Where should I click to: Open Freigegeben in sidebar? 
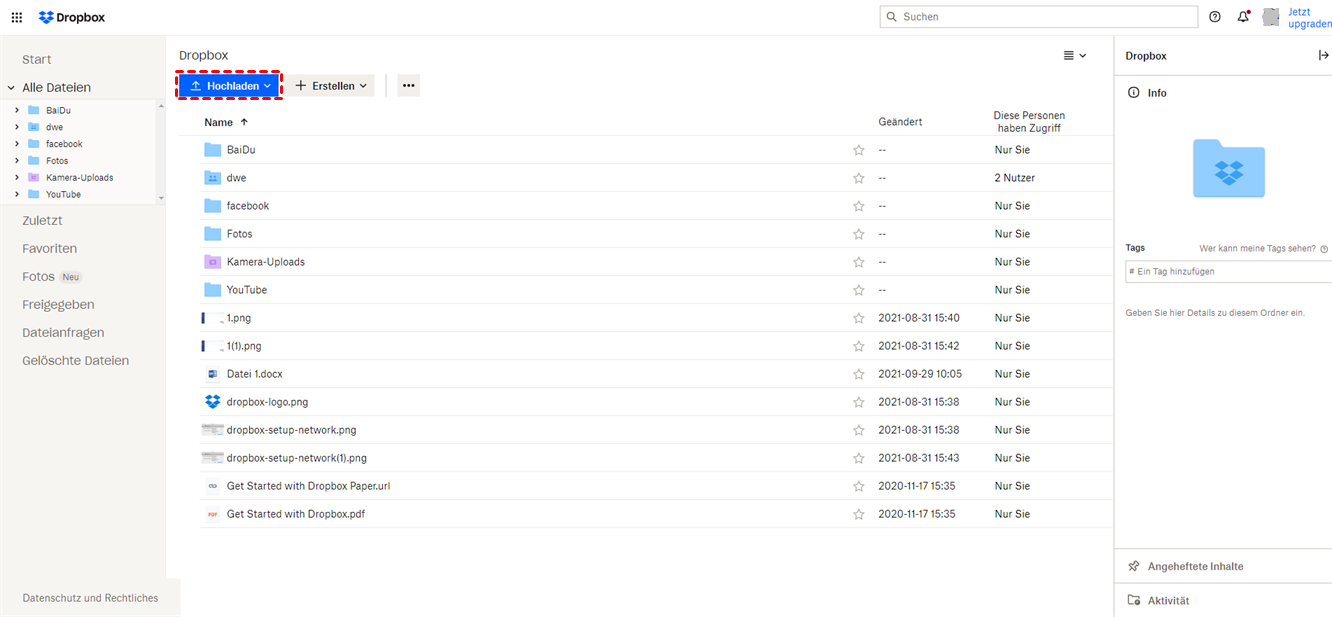tap(58, 304)
